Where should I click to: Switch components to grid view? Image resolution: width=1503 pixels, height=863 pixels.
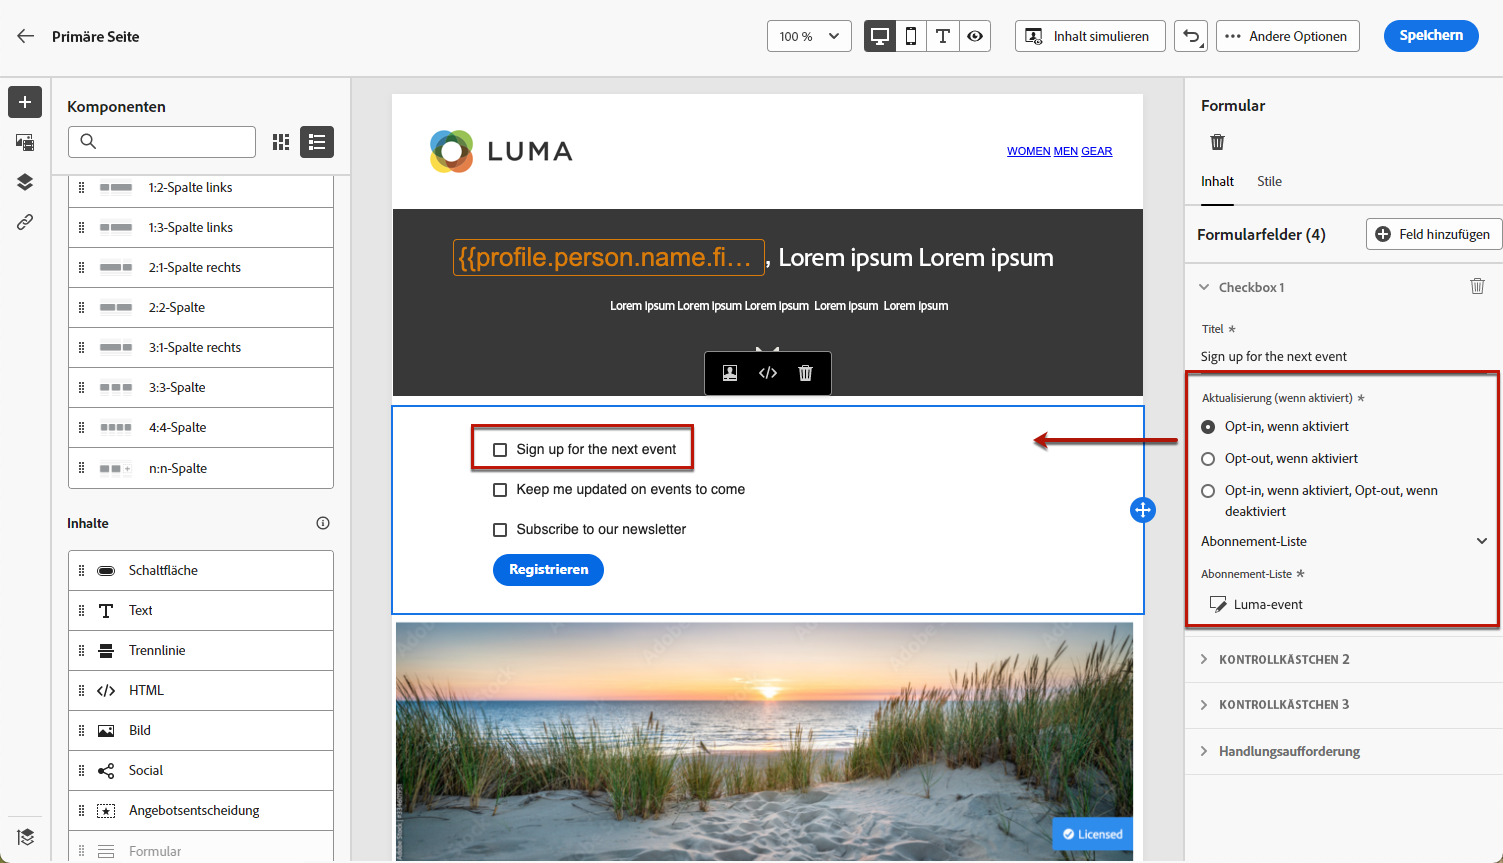coord(281,142)
